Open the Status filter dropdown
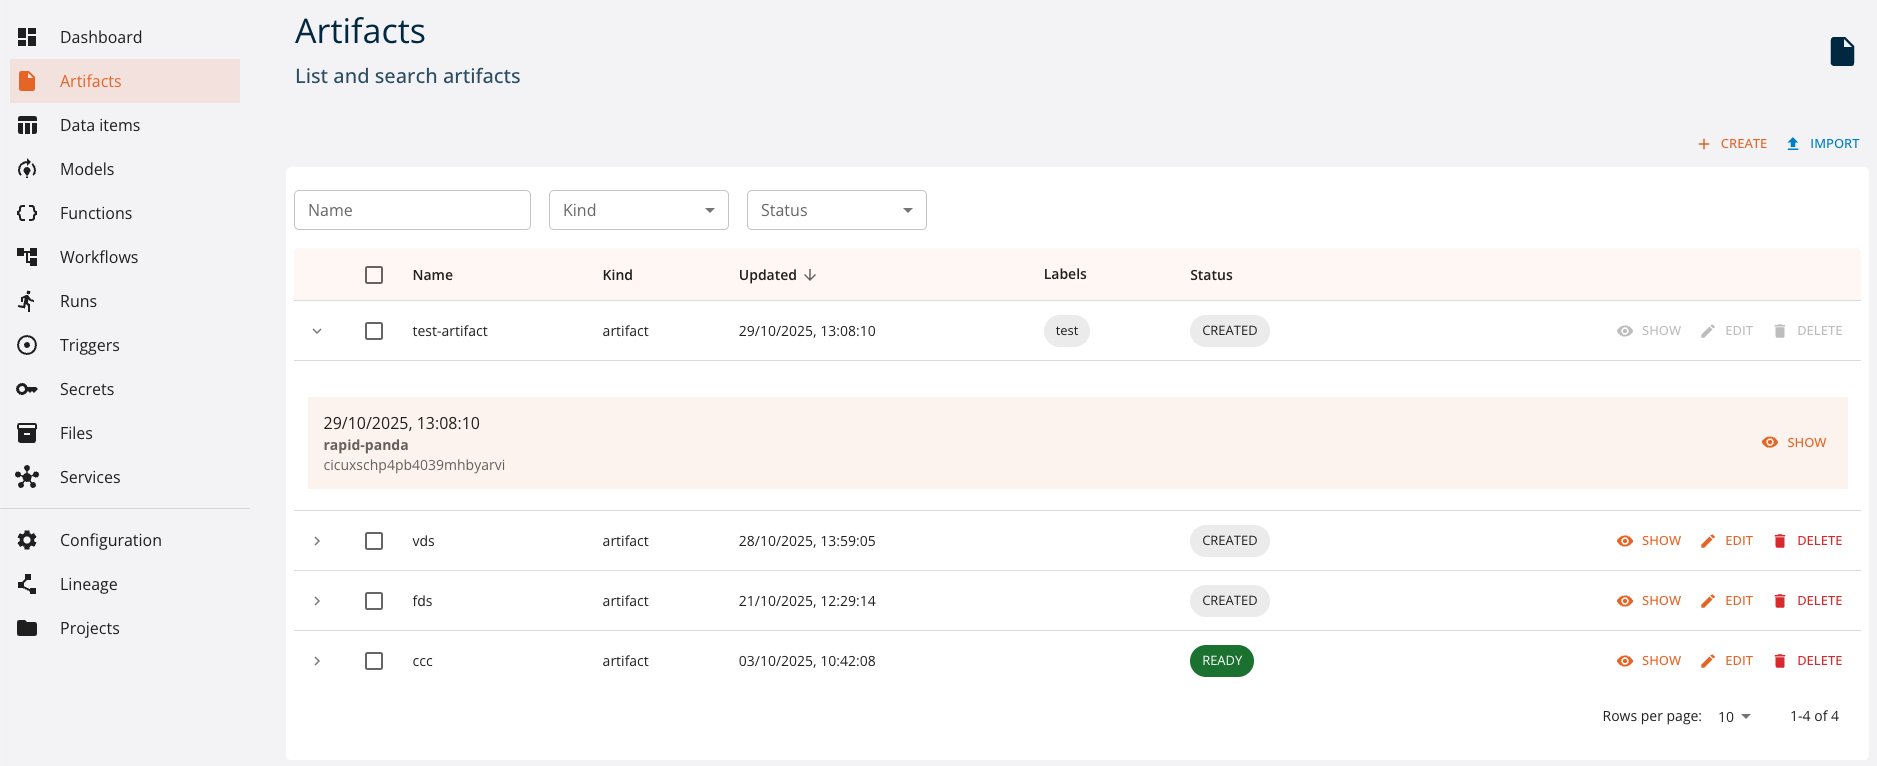Image resolution: width=1877 pixels, height=766 pixels. pyautogui.click(x=836, y=210)
